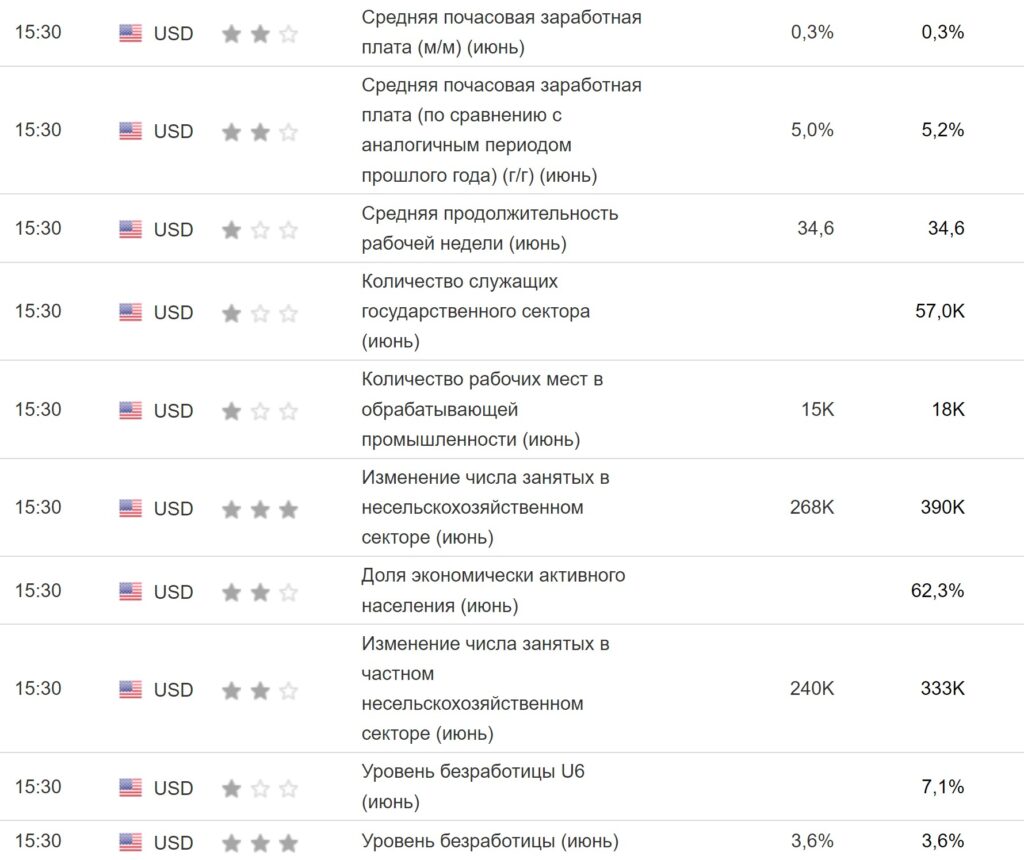Click the flag in Средняя почасовая заработная плата (м/м) row

pyautogui.click(x=130, y=34)
